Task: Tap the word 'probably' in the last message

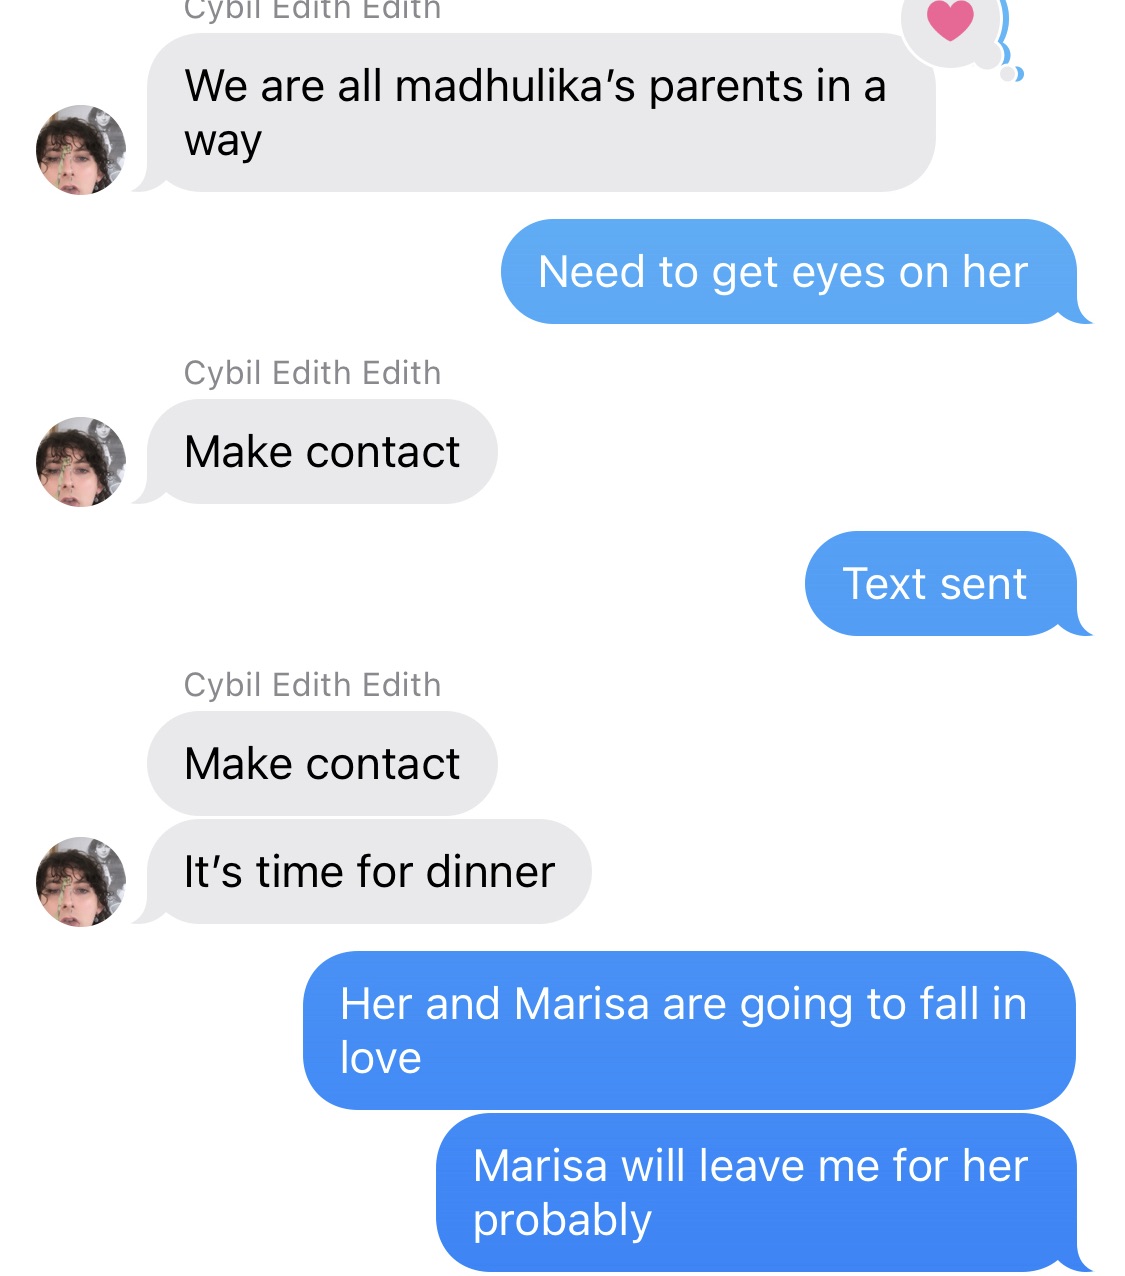Action: coord(562,1221)
